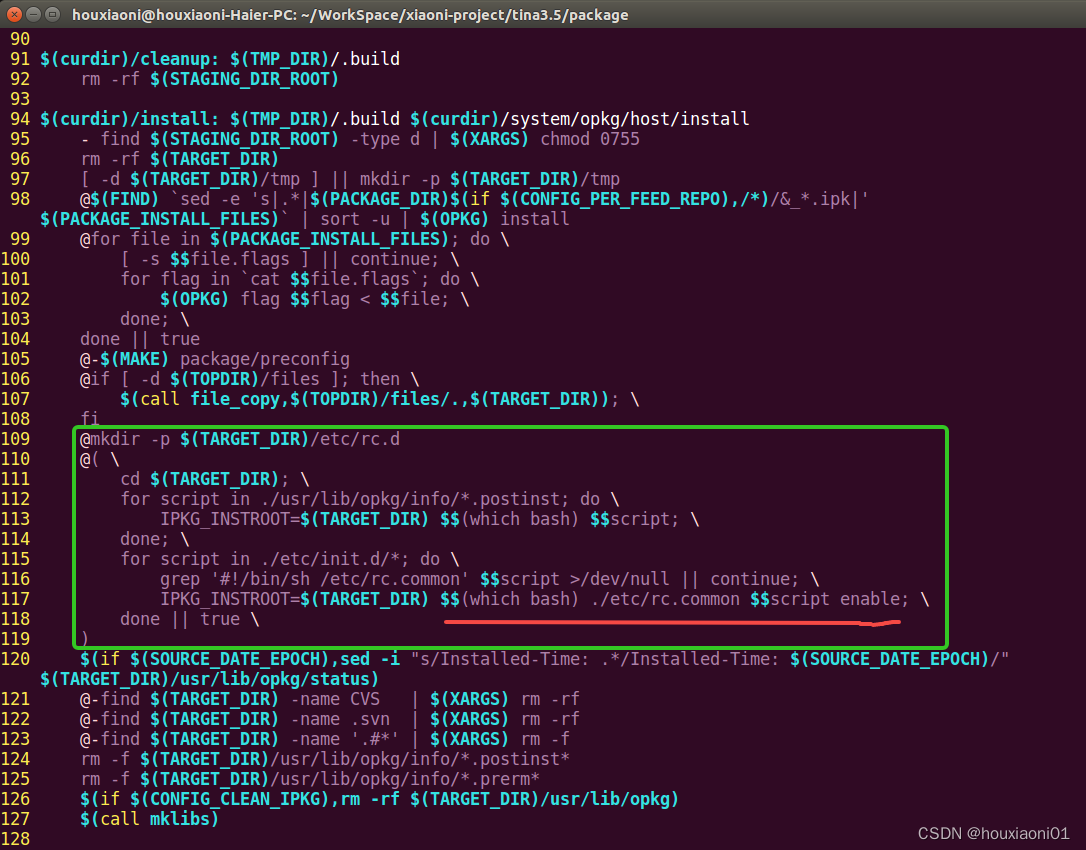Click '$(CONFIG_CLEAN_IPKG)' on line 126
1086x850 pixels.
tap(230, 800)
